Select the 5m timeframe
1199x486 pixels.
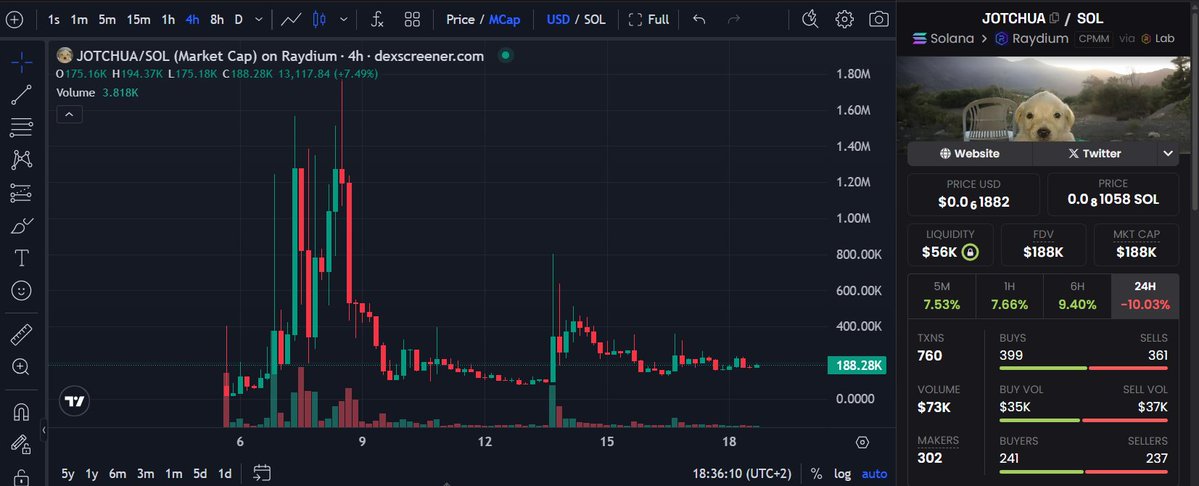[107, 20]
